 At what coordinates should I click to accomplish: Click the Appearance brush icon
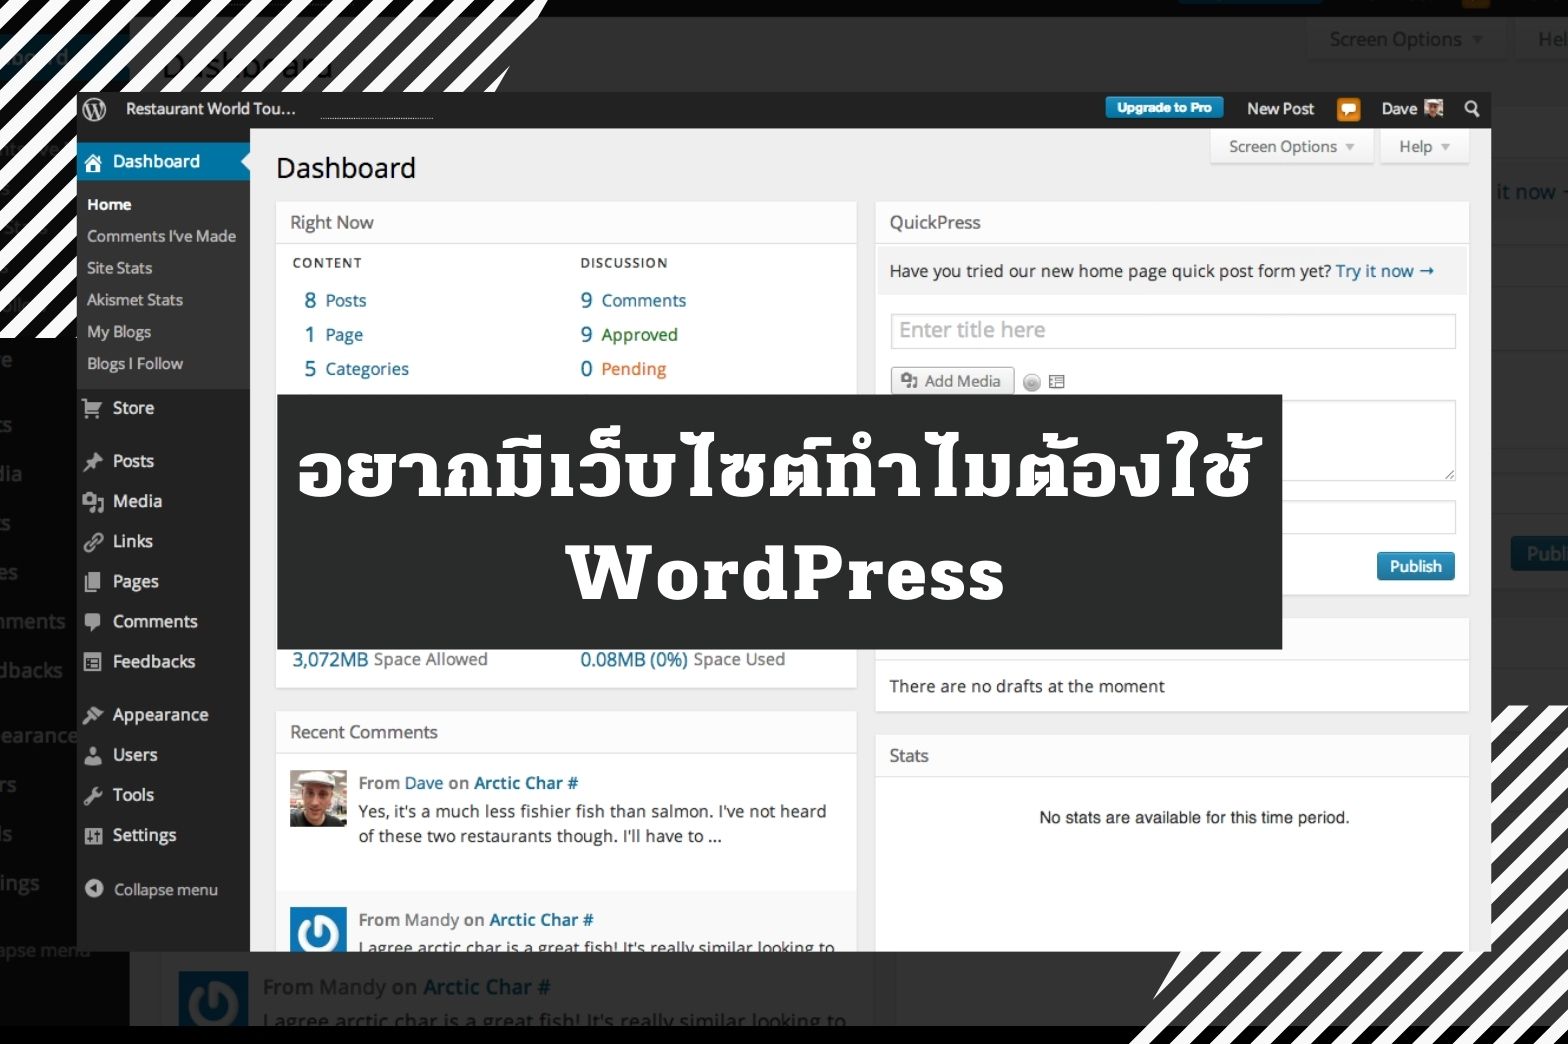[x=93, y=715]
